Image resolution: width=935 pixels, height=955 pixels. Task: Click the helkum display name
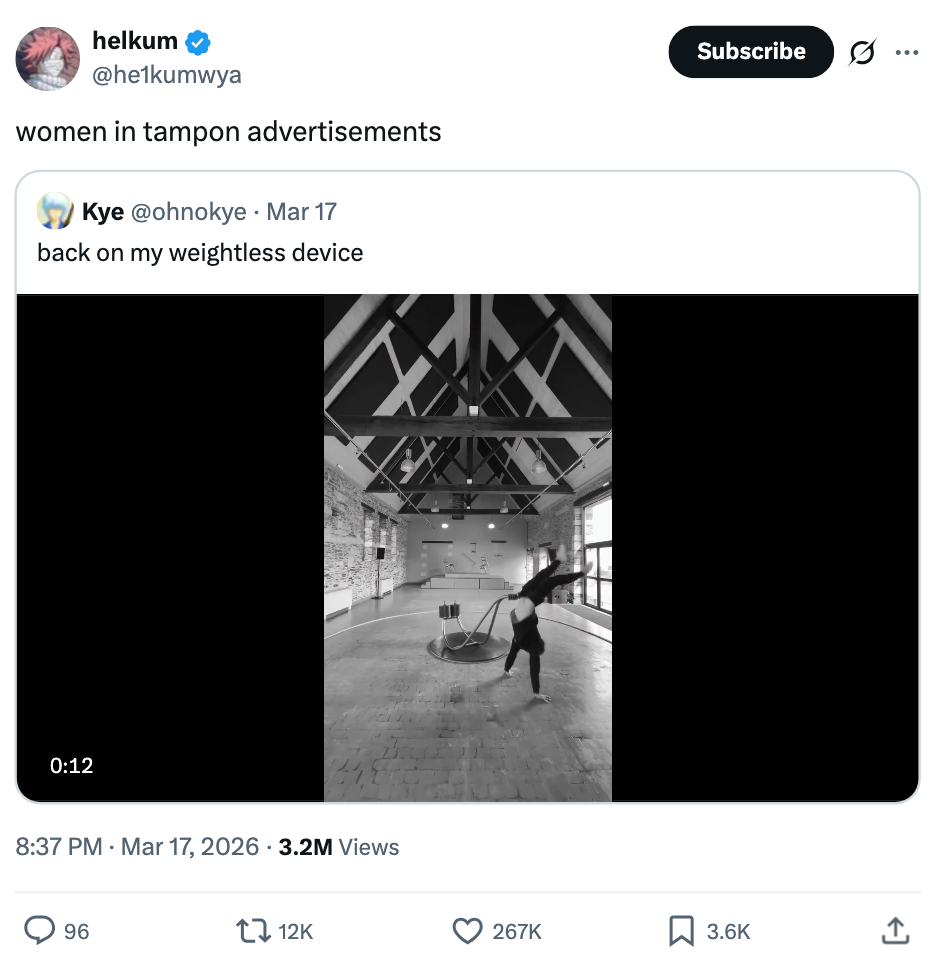135,41
